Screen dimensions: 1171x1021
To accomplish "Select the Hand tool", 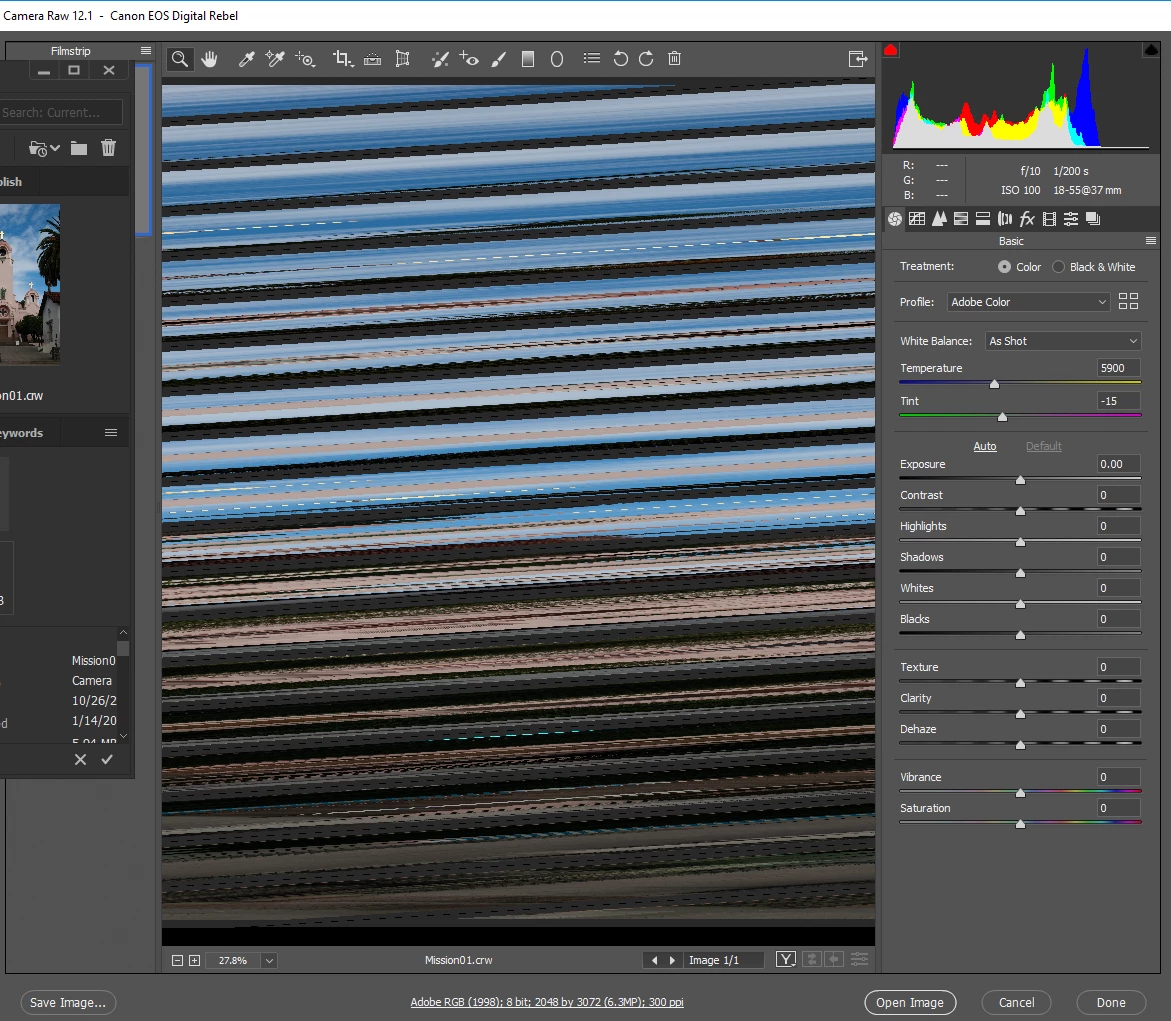I will 209,59.
